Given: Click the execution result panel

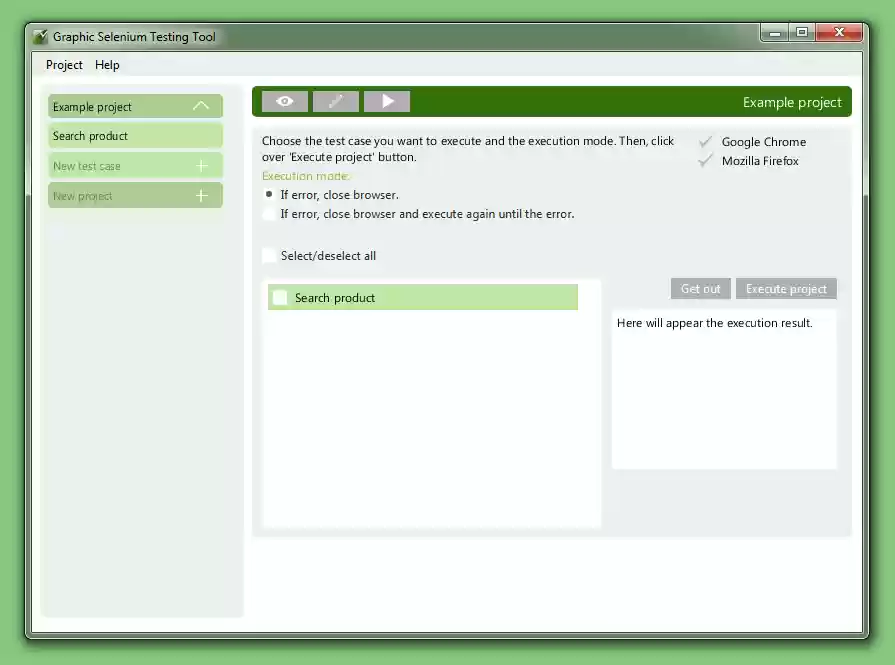Looking at the screenshot, I should (724, 390).
